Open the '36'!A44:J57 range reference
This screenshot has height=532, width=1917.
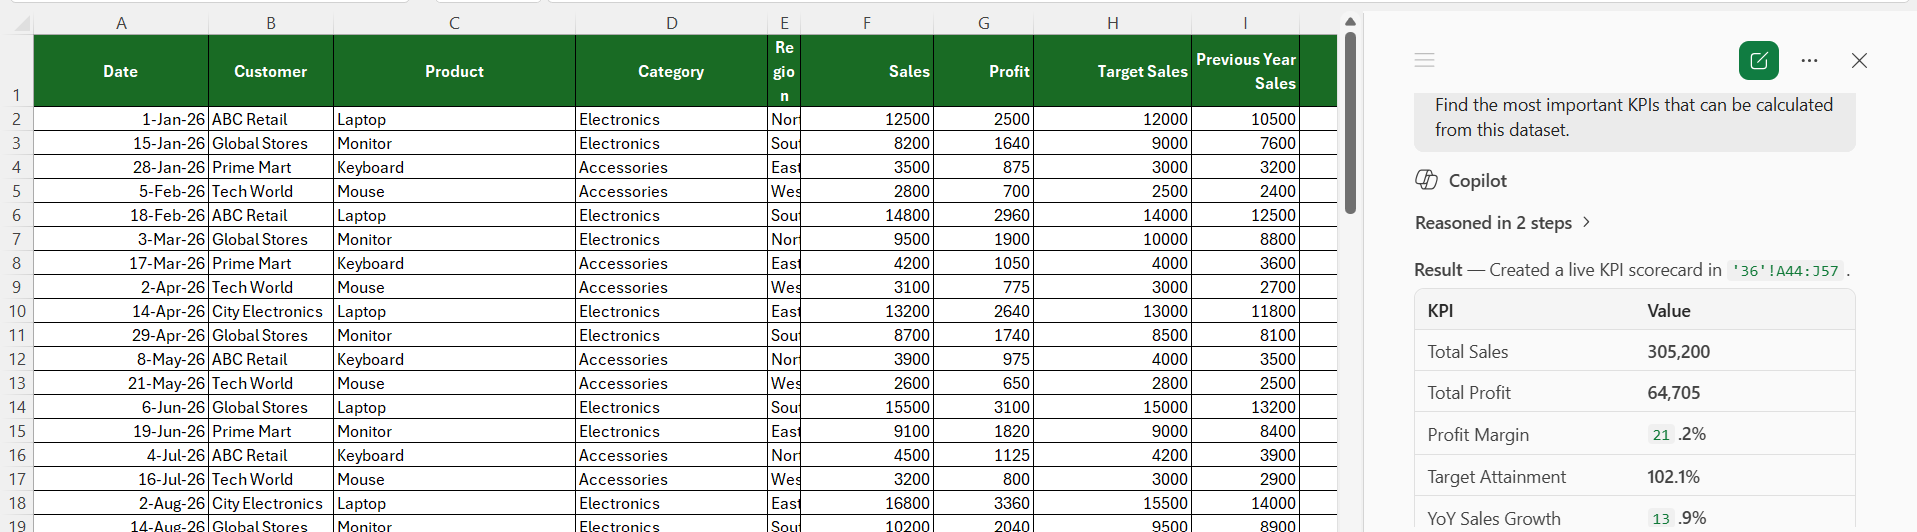tap(1785, 271)
